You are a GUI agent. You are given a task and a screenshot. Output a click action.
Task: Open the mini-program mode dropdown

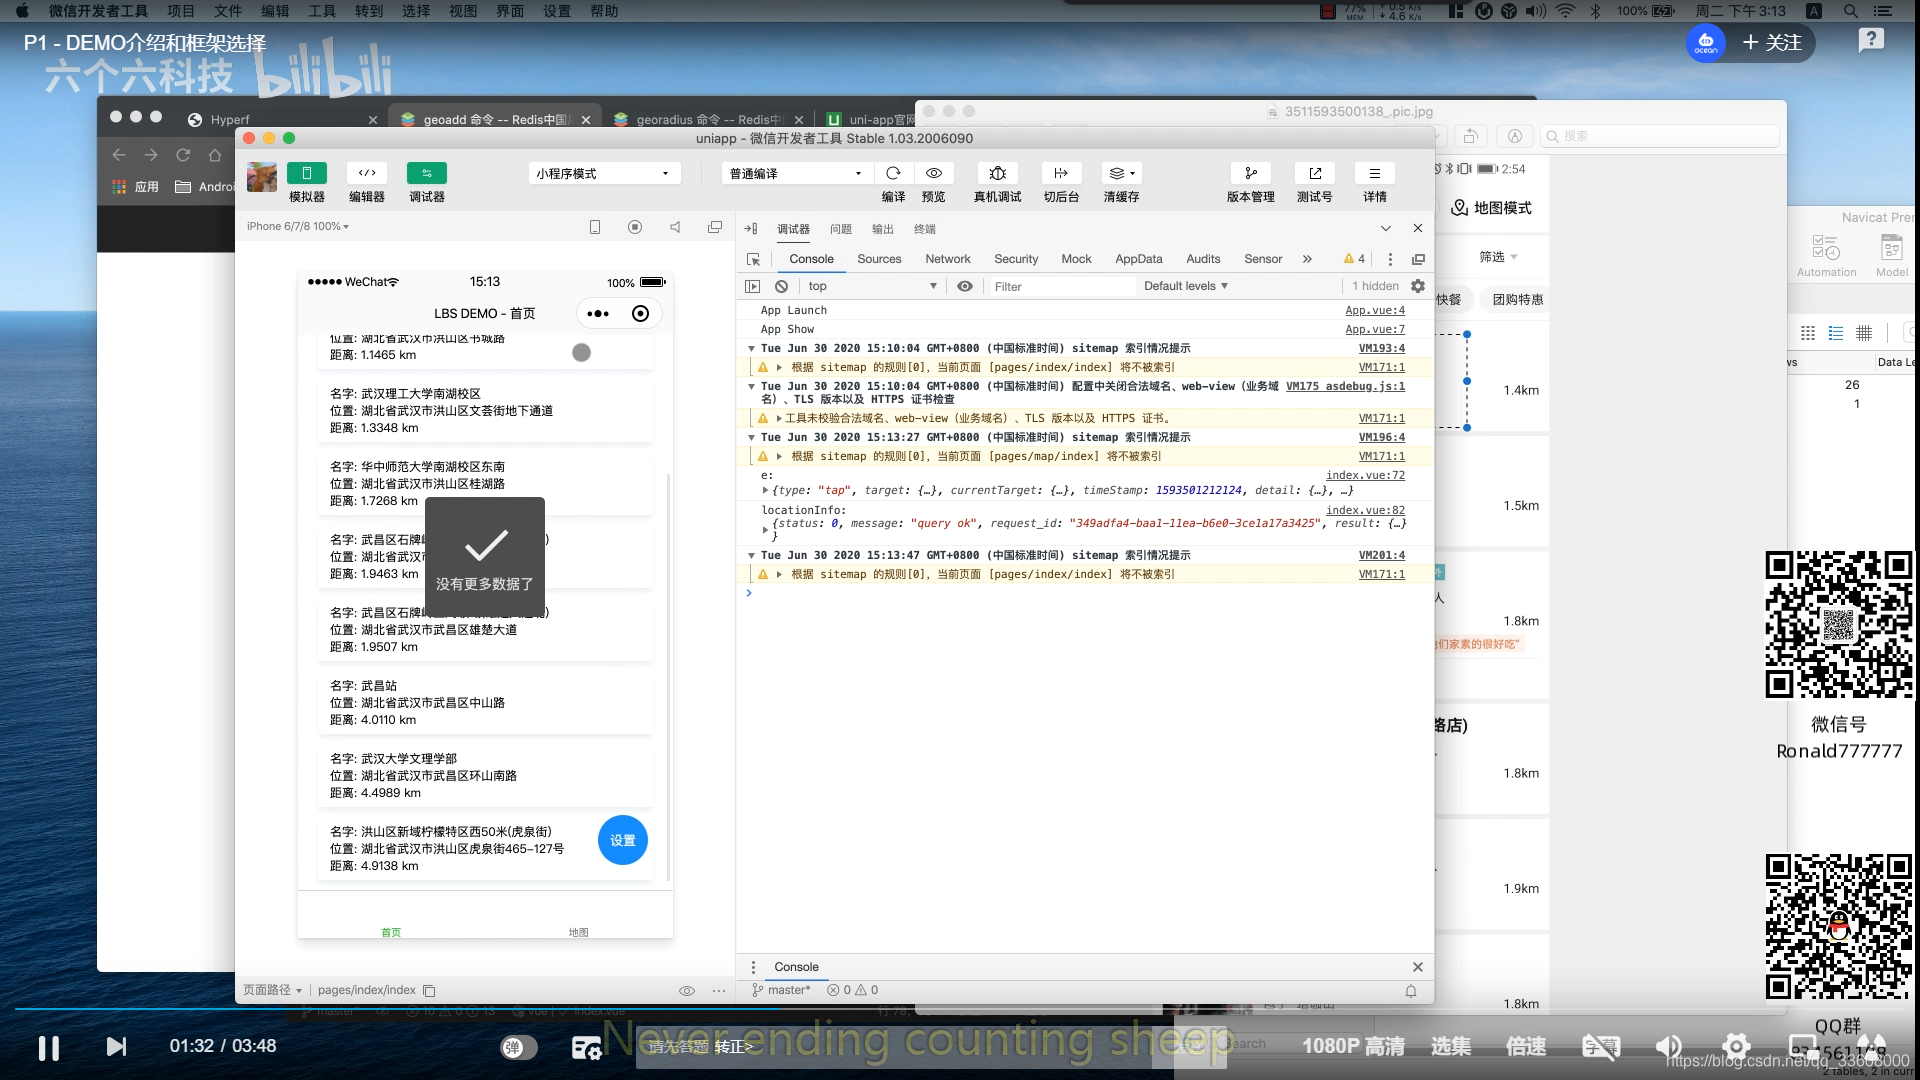tap(603, 173)
